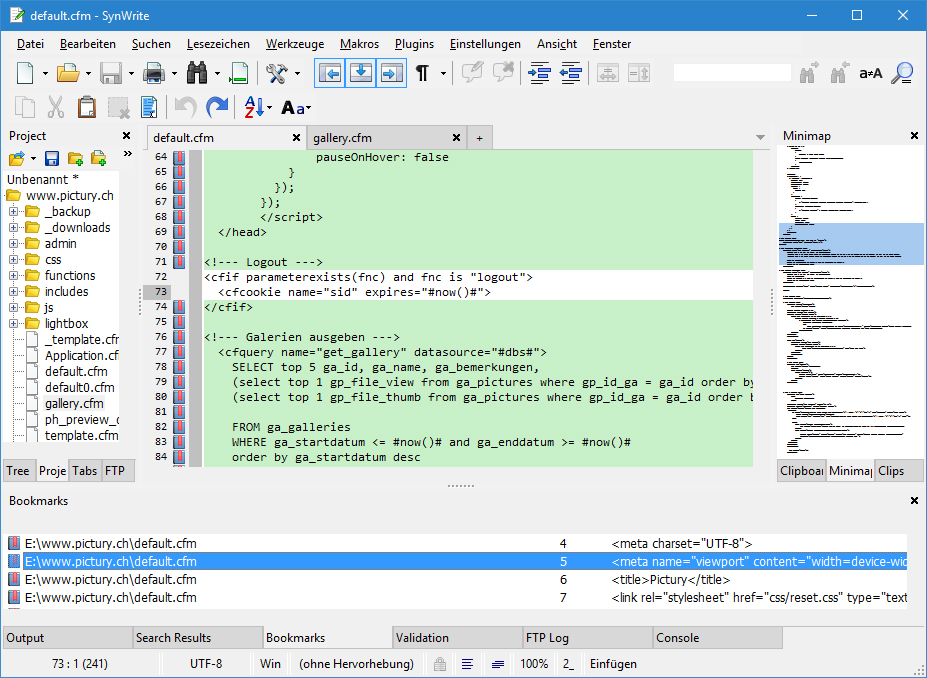Click the go-to-line page icon

[239, 73]
